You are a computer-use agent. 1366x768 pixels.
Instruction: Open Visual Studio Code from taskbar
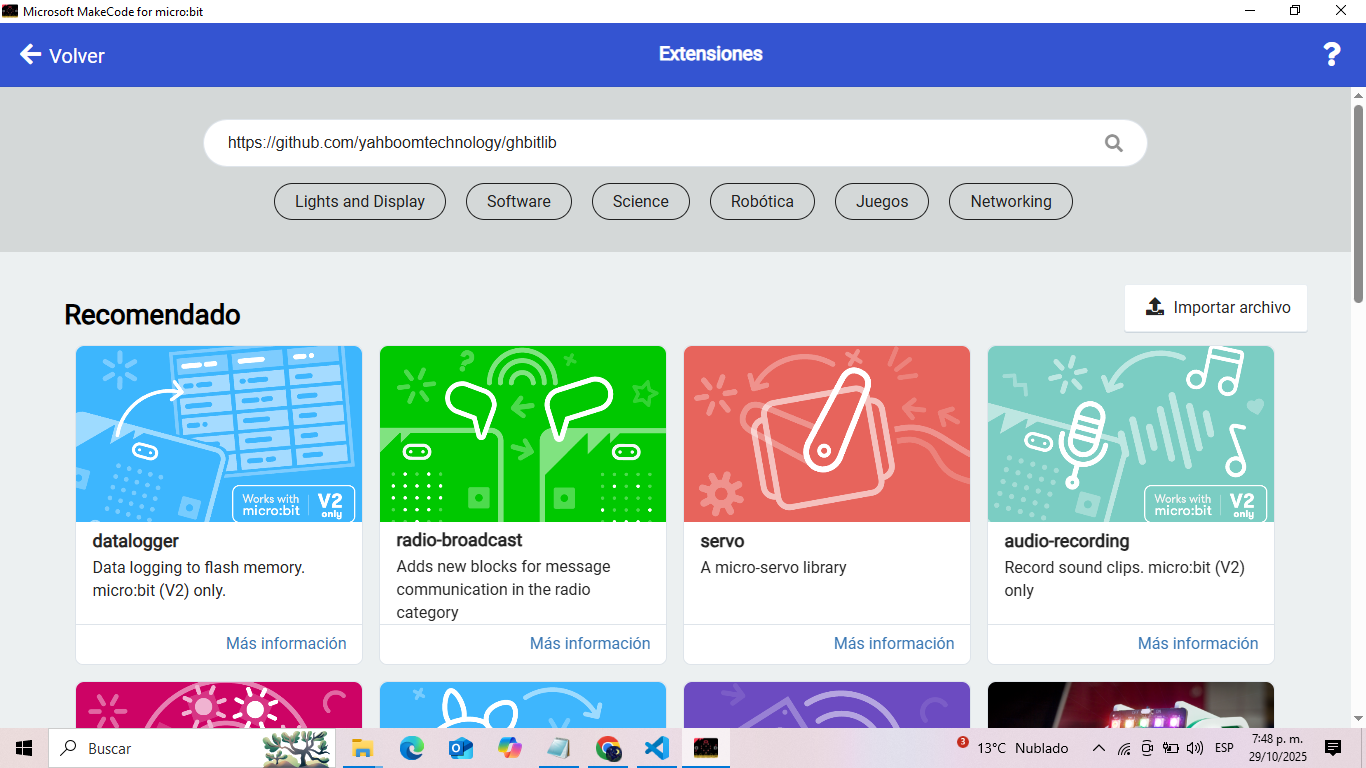pyautogui.click(x=657, y=748)
